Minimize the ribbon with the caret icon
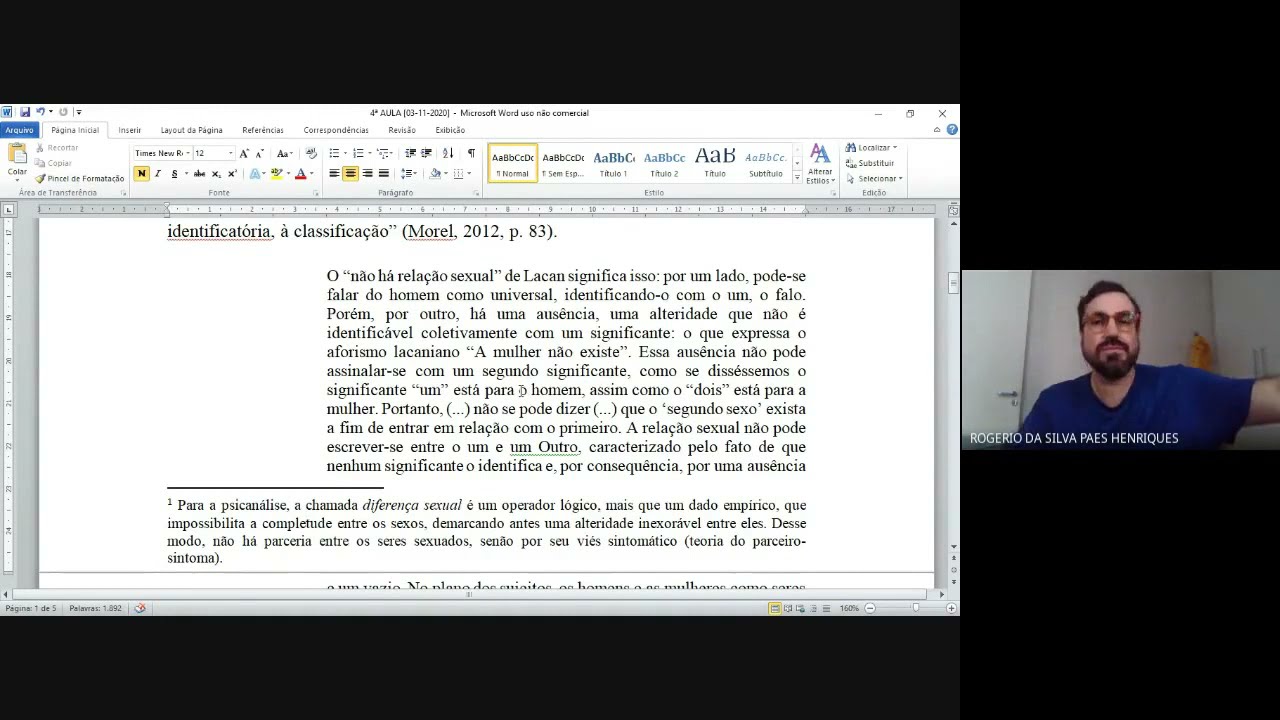 click(x=937, y=130)
